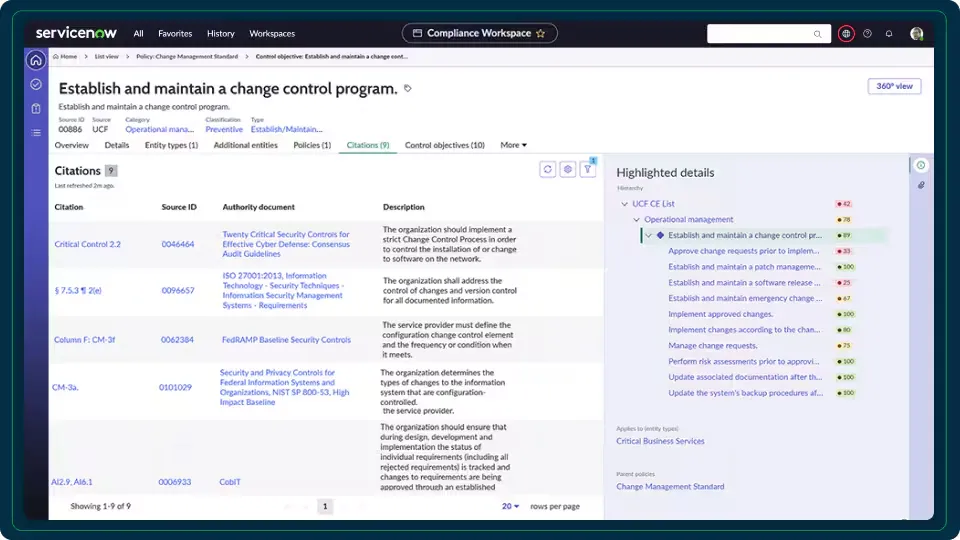Switch to the Control objectives tab
The image size is (960, 540).
click(x=444, y=145)
